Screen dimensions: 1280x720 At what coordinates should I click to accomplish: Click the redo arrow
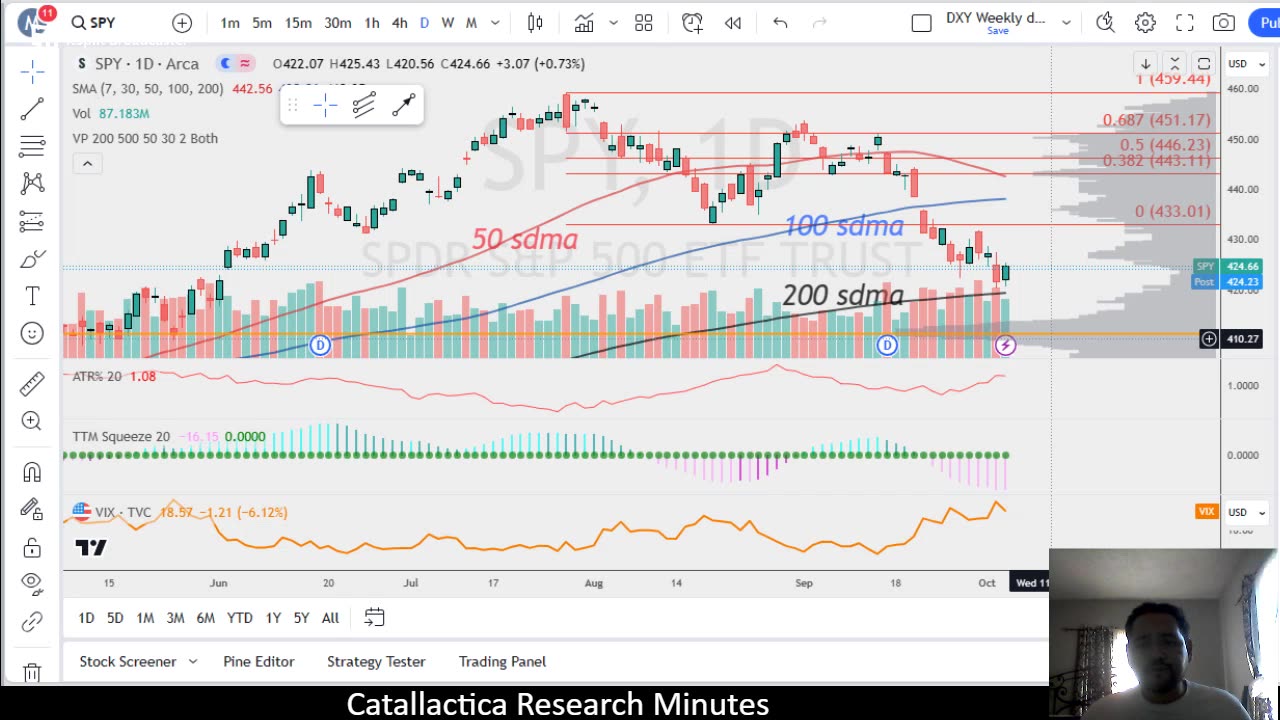tap(820, 22)
